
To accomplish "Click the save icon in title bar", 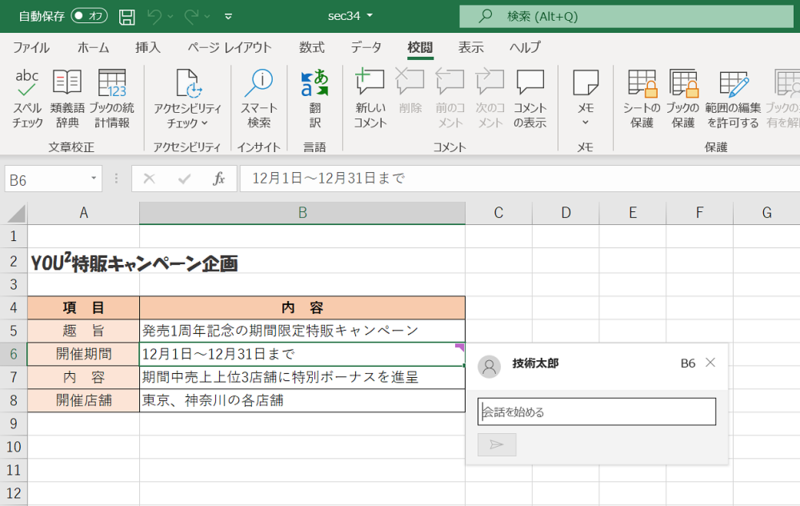I will click(127, 16).
